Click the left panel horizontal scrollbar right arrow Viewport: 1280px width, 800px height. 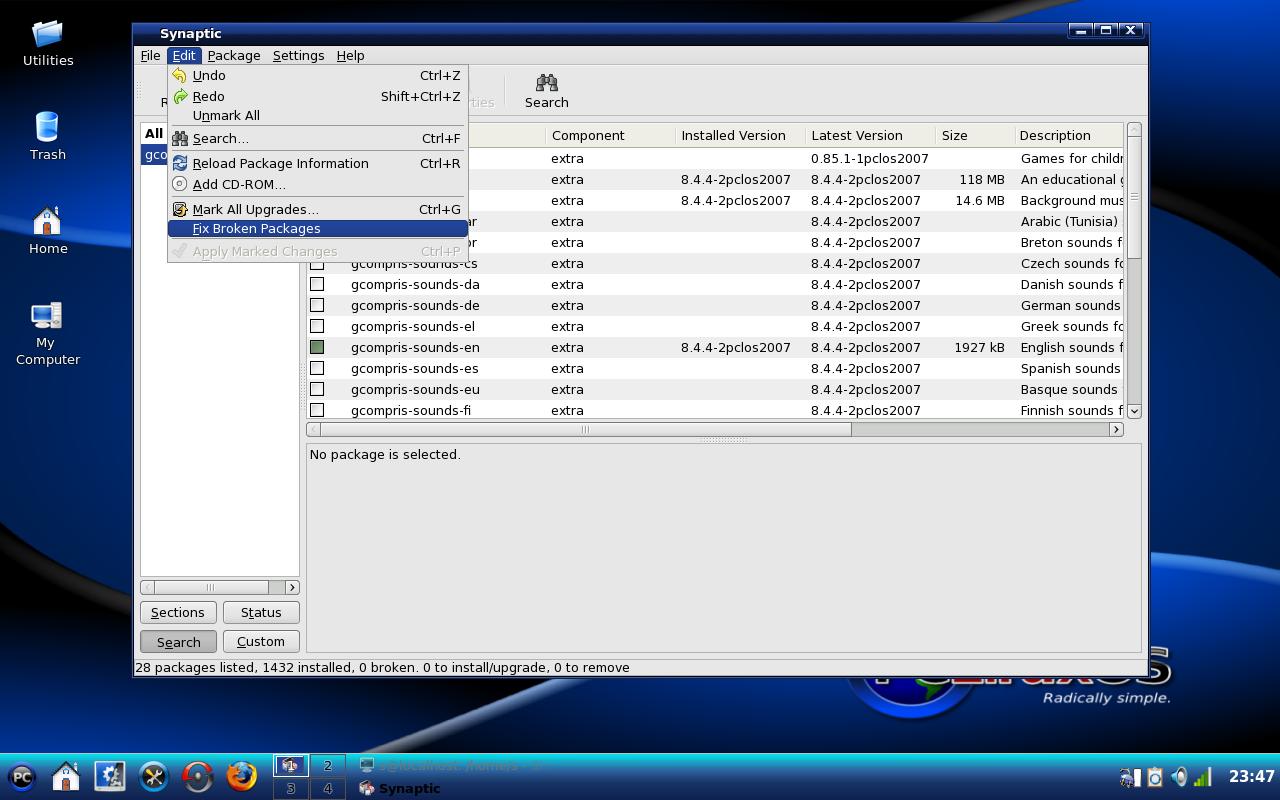[x=292, y=587]
